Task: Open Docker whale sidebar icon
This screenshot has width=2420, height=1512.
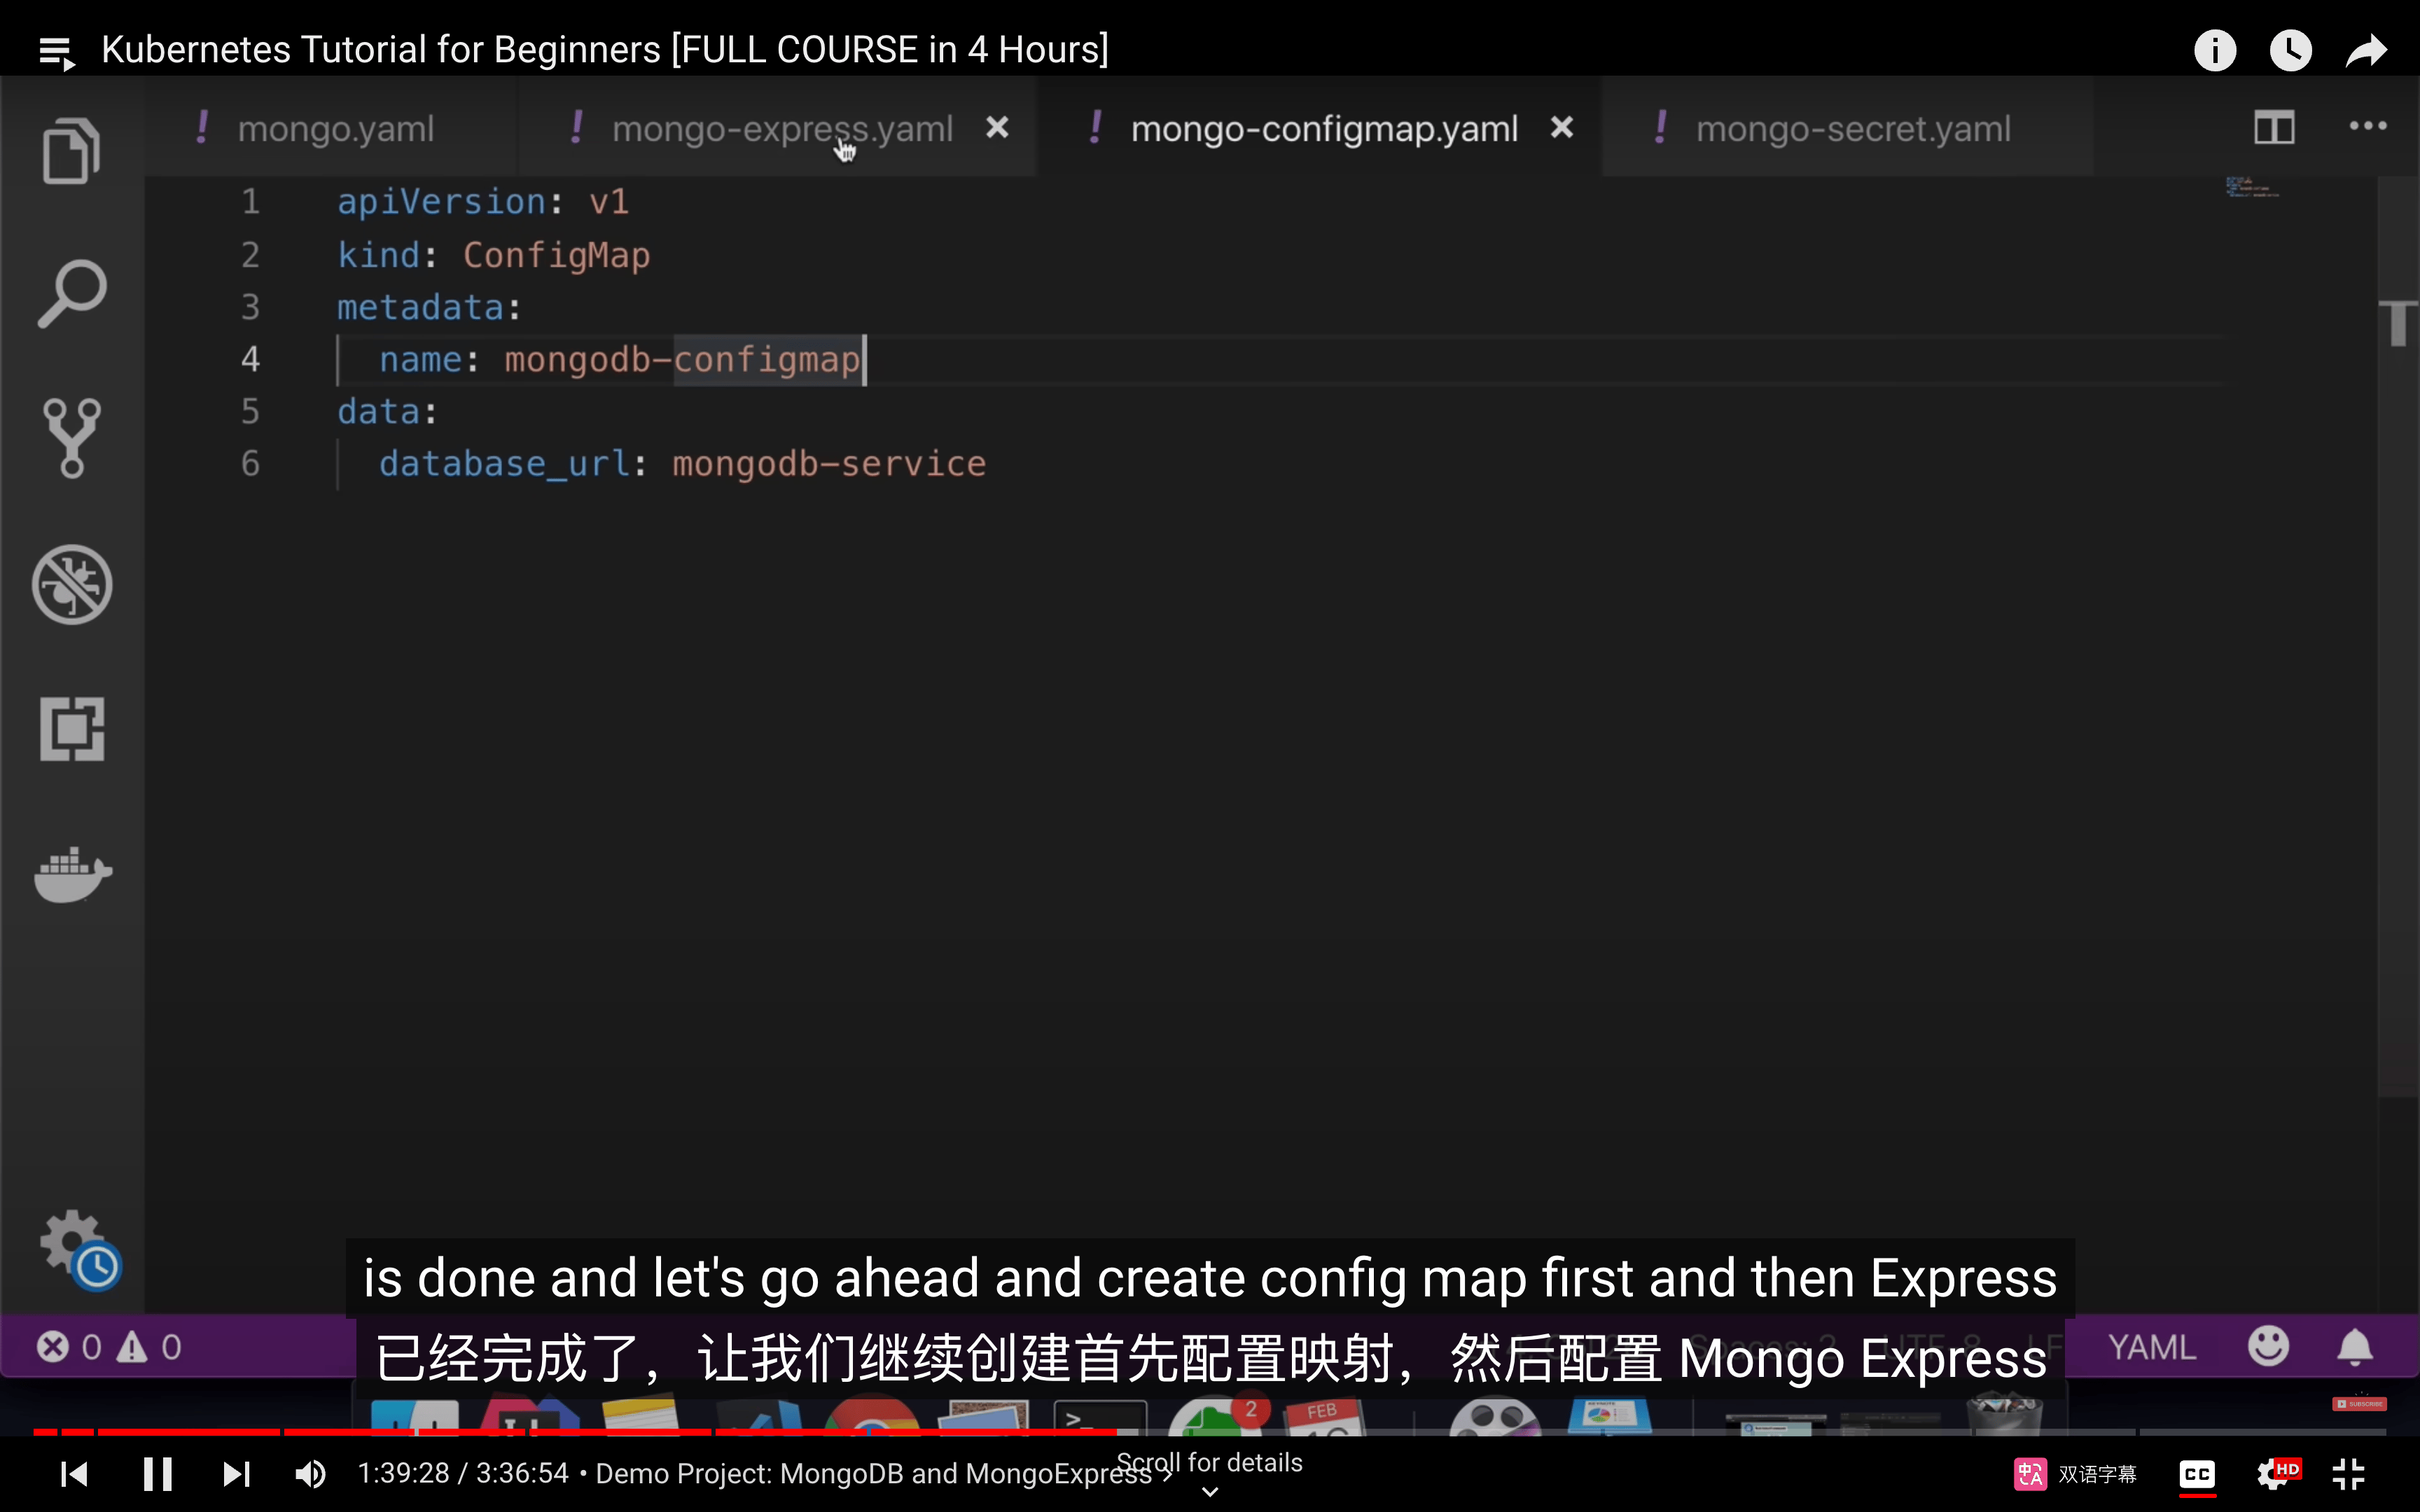Action: click(72, 874)
